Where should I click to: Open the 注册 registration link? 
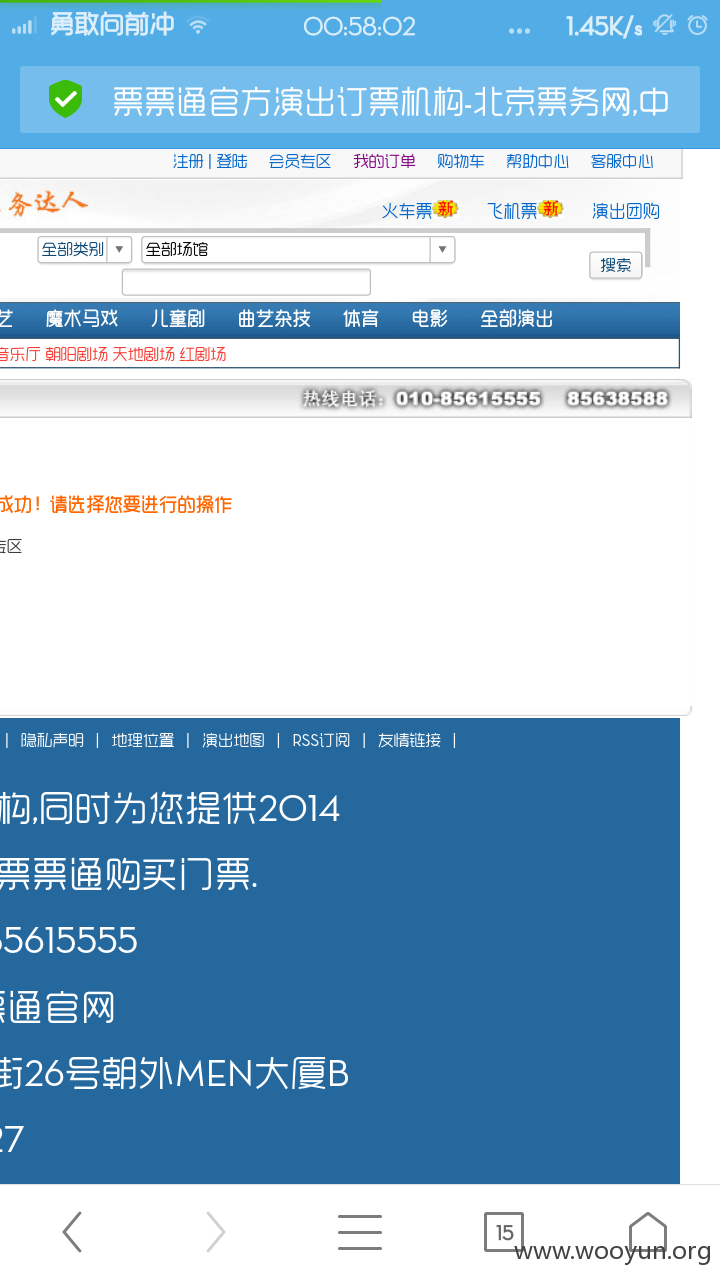[x=188, y=161]
